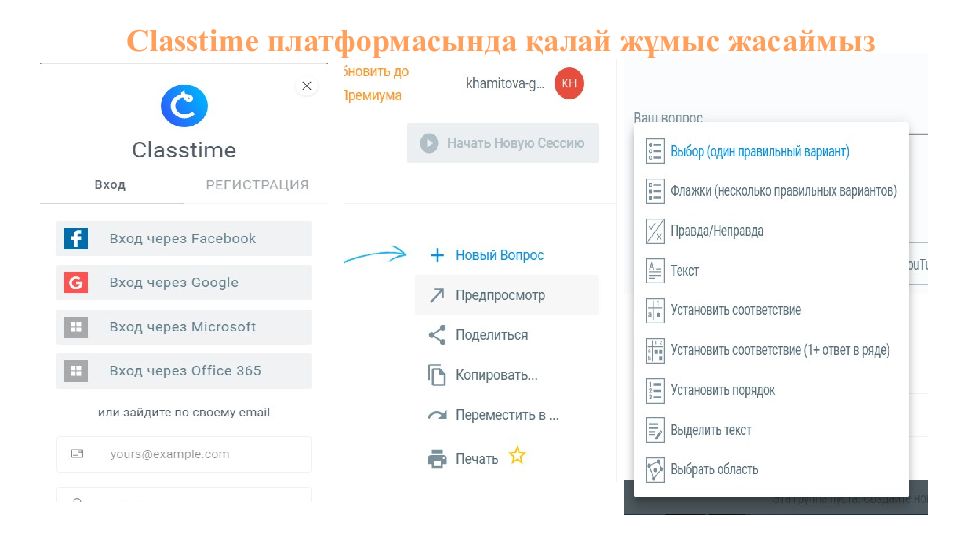The image size is (960, 540).
Task: Click the Текст question type icon
Action: [x=655, y=271]
